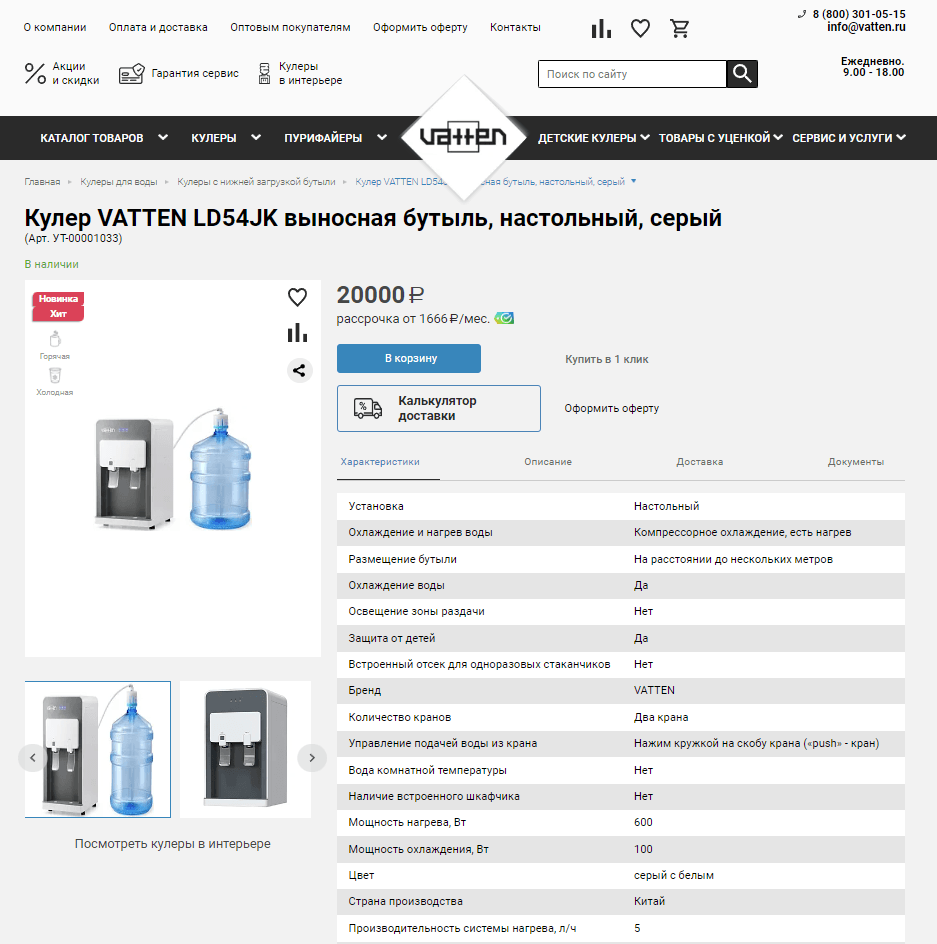Open Оптовым покупателям in top menu
937x944 pixels.
pyautogui.click(x=290, y=27)
